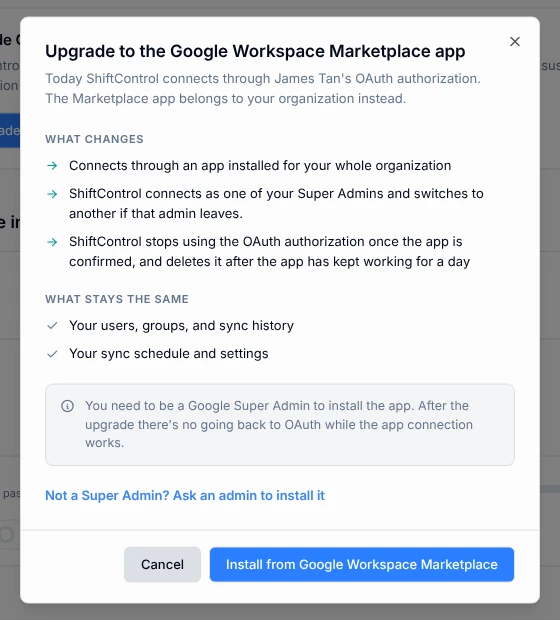Click the subtitle mentioning James Tan's OAuth authorization
The height and width of the screenshot is (620, 560).
pos(263,89)
